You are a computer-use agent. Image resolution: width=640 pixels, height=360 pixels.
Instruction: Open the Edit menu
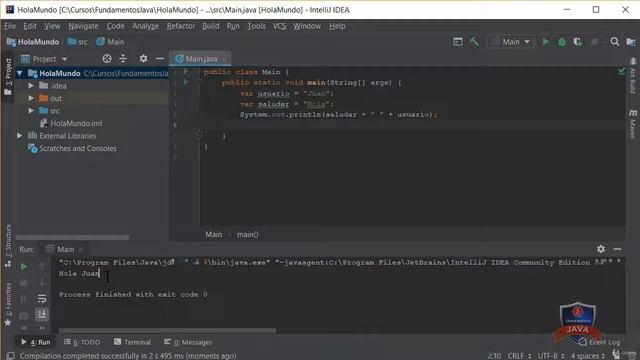point(30,26)
